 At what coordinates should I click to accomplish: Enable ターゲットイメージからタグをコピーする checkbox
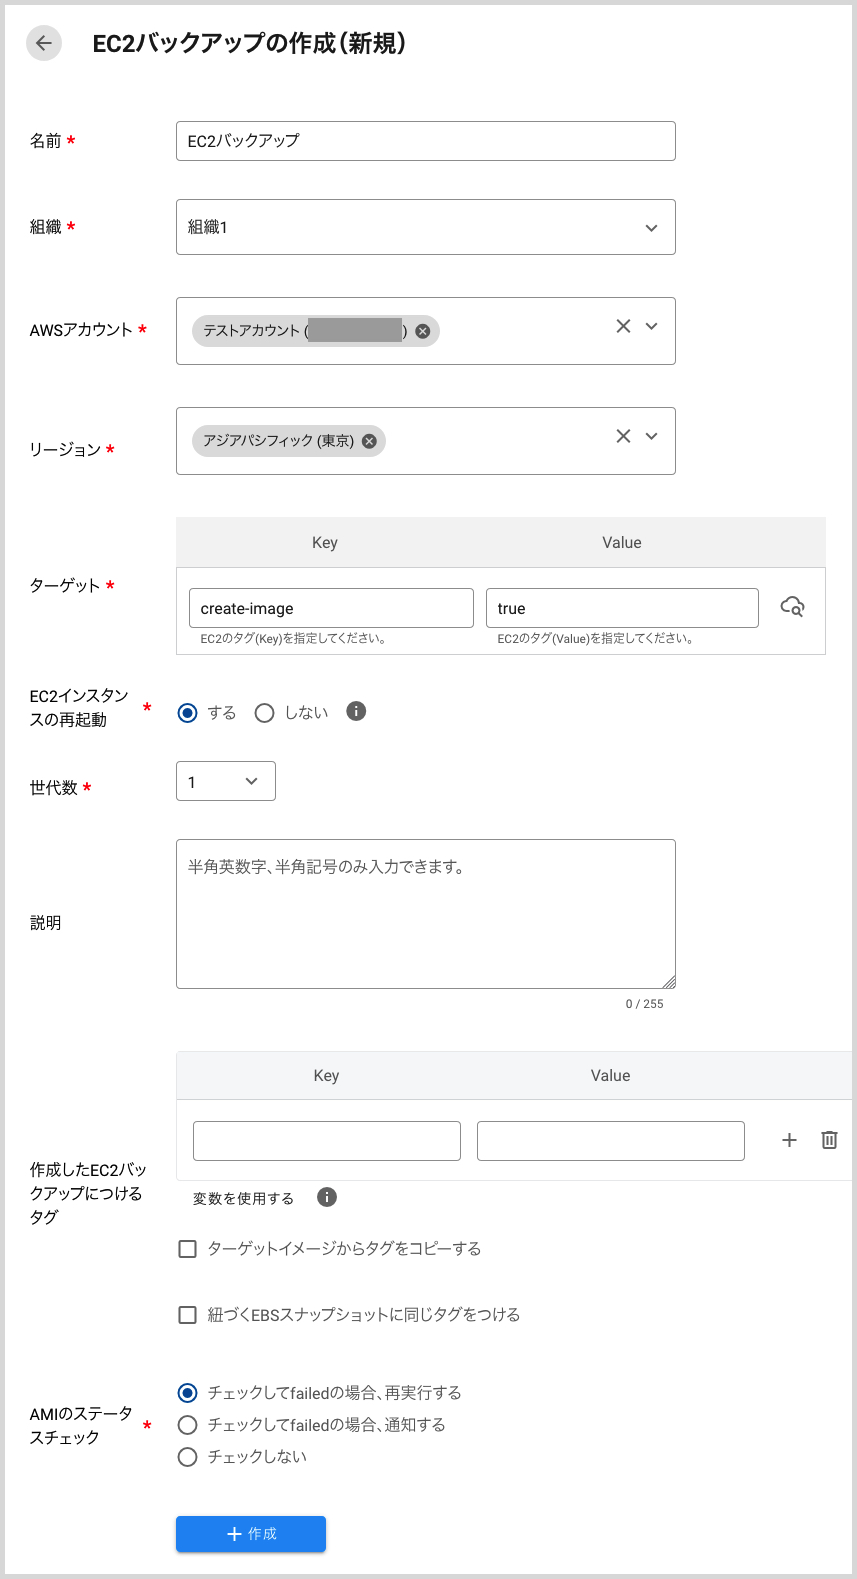coord(187,1249)
